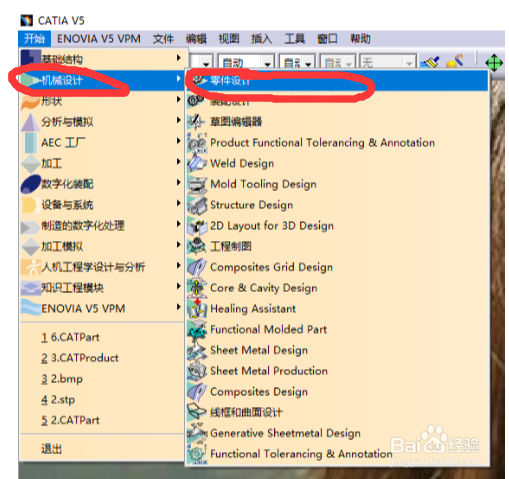Open the 帮助 menu

[360, 39]
